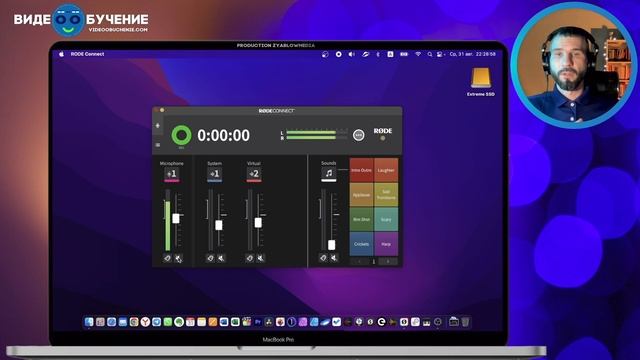The width and height of the screenshot is (640, 360).
Task: Open Microsoft Word from the Dock
Action: pos(224,322)
